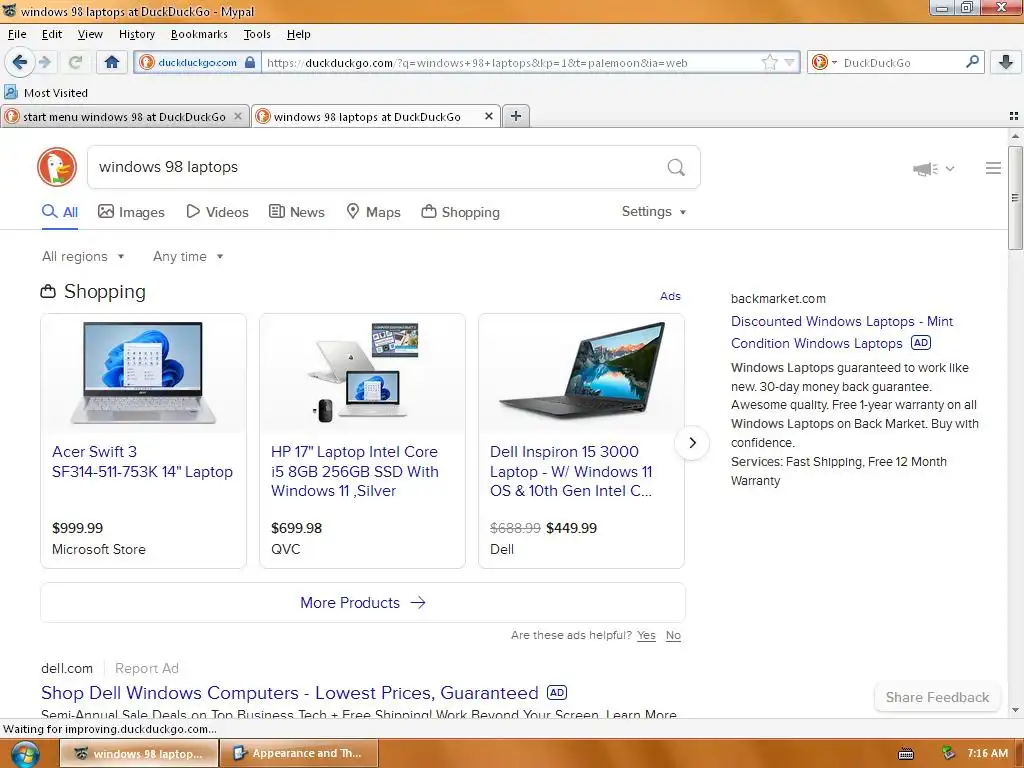Click the scrollbar down arrow
This screenshot has width=1024, height=768.
tap(1015, 709)
